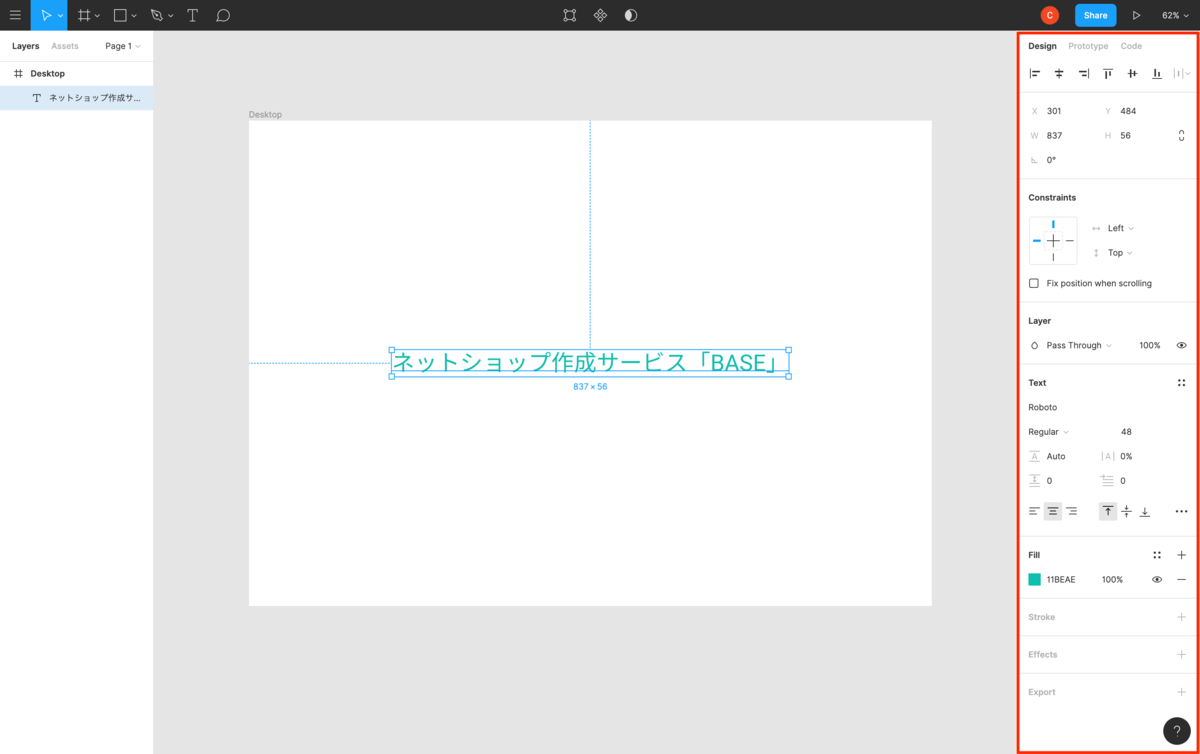Add an effect with plus
This screenshot has width=1200, height=754.
[x=1181, y=655]
